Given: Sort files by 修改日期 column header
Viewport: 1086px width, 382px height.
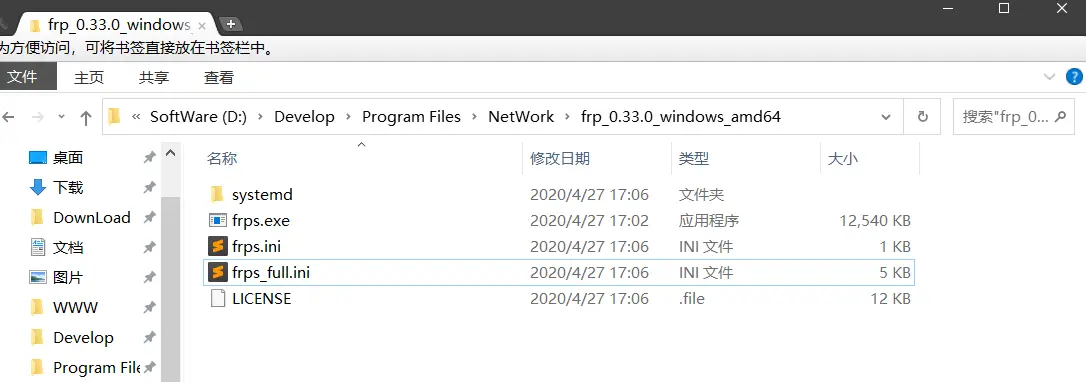Looking at the screenshot, I should [560, 158].
